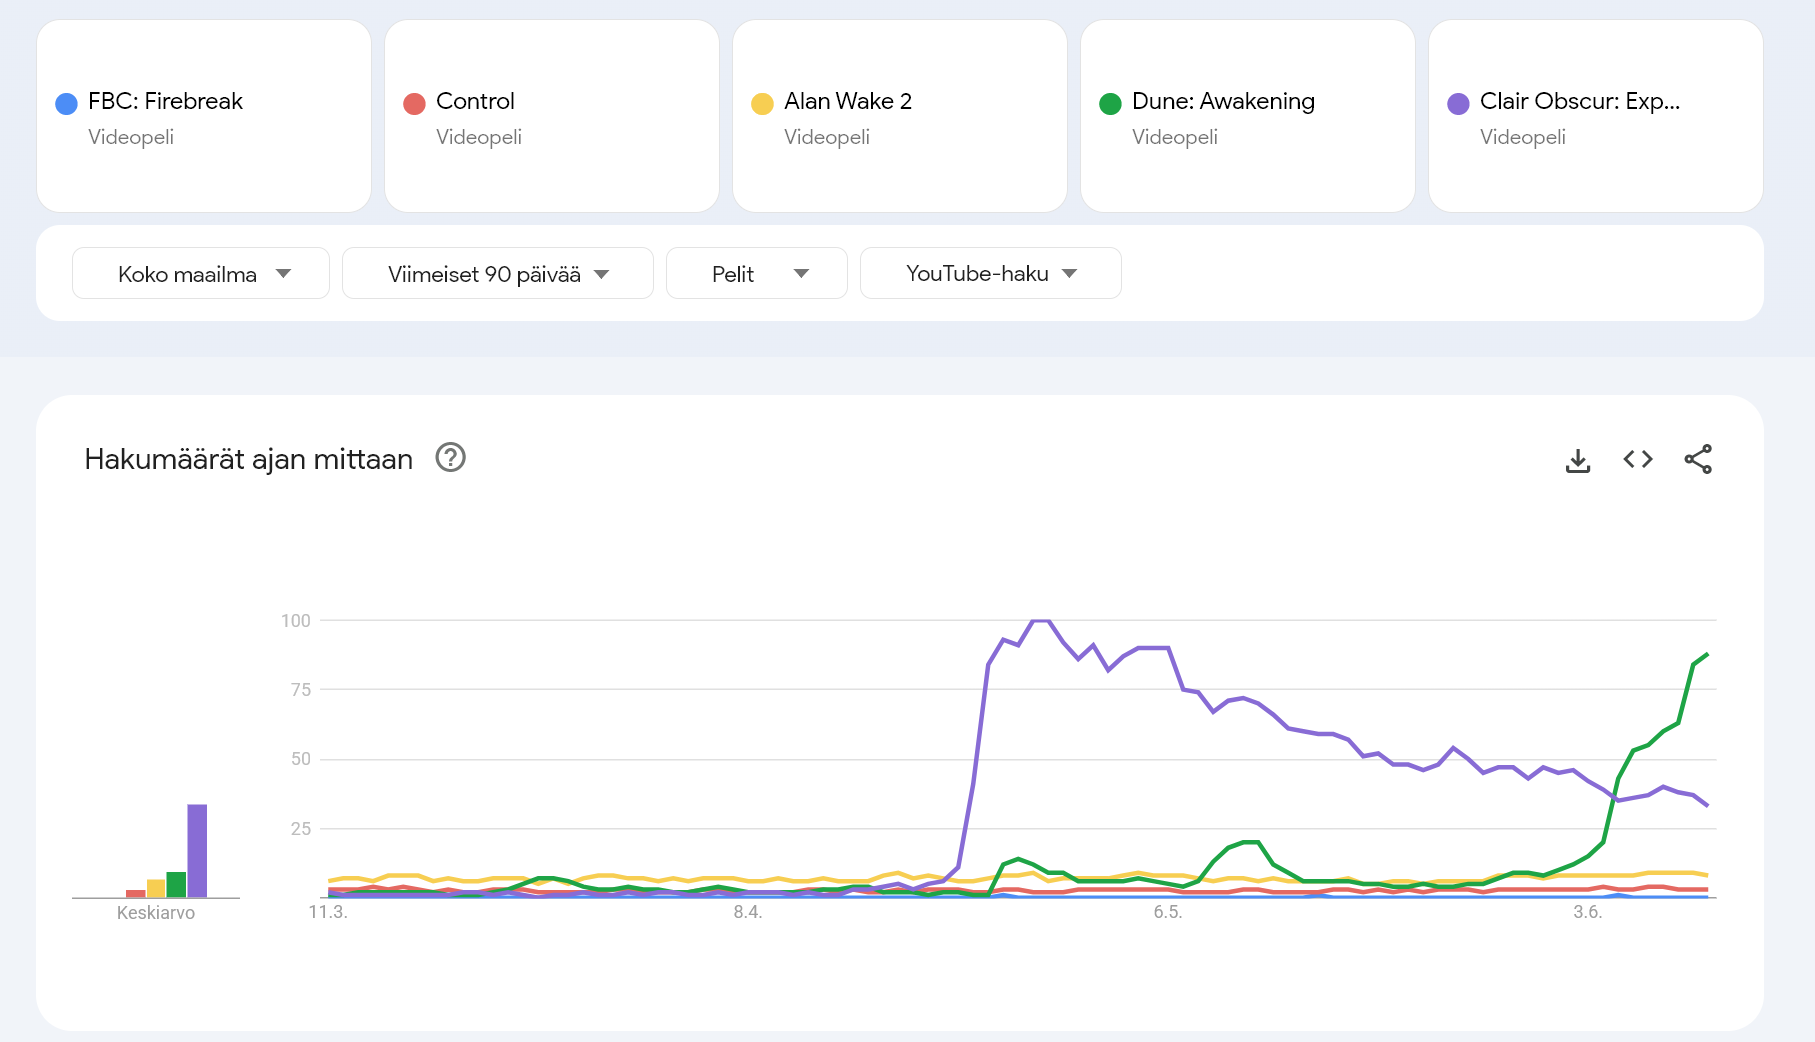Screen dimensions: 1815x1042
Task: Click the 6.5. date label on axis
Action: 1168,912
